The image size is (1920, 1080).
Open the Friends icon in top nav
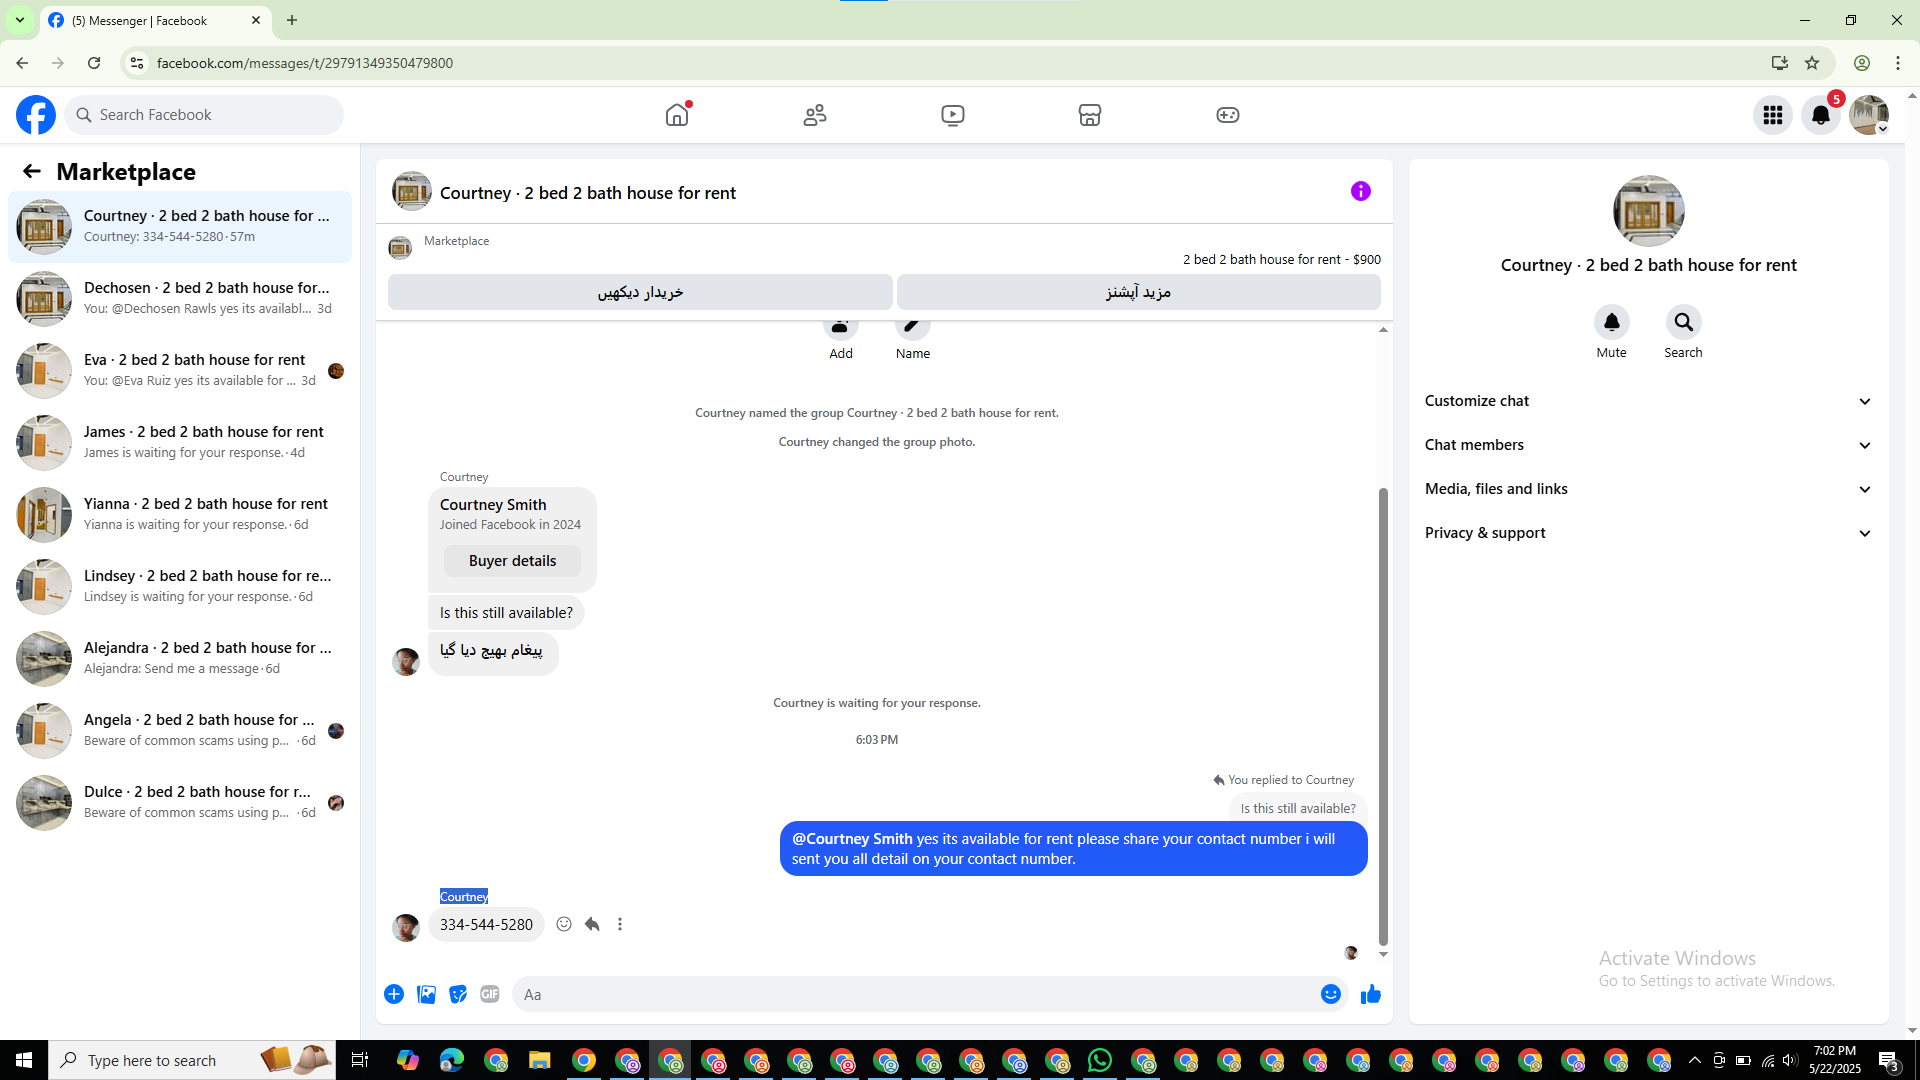(815, 115)
